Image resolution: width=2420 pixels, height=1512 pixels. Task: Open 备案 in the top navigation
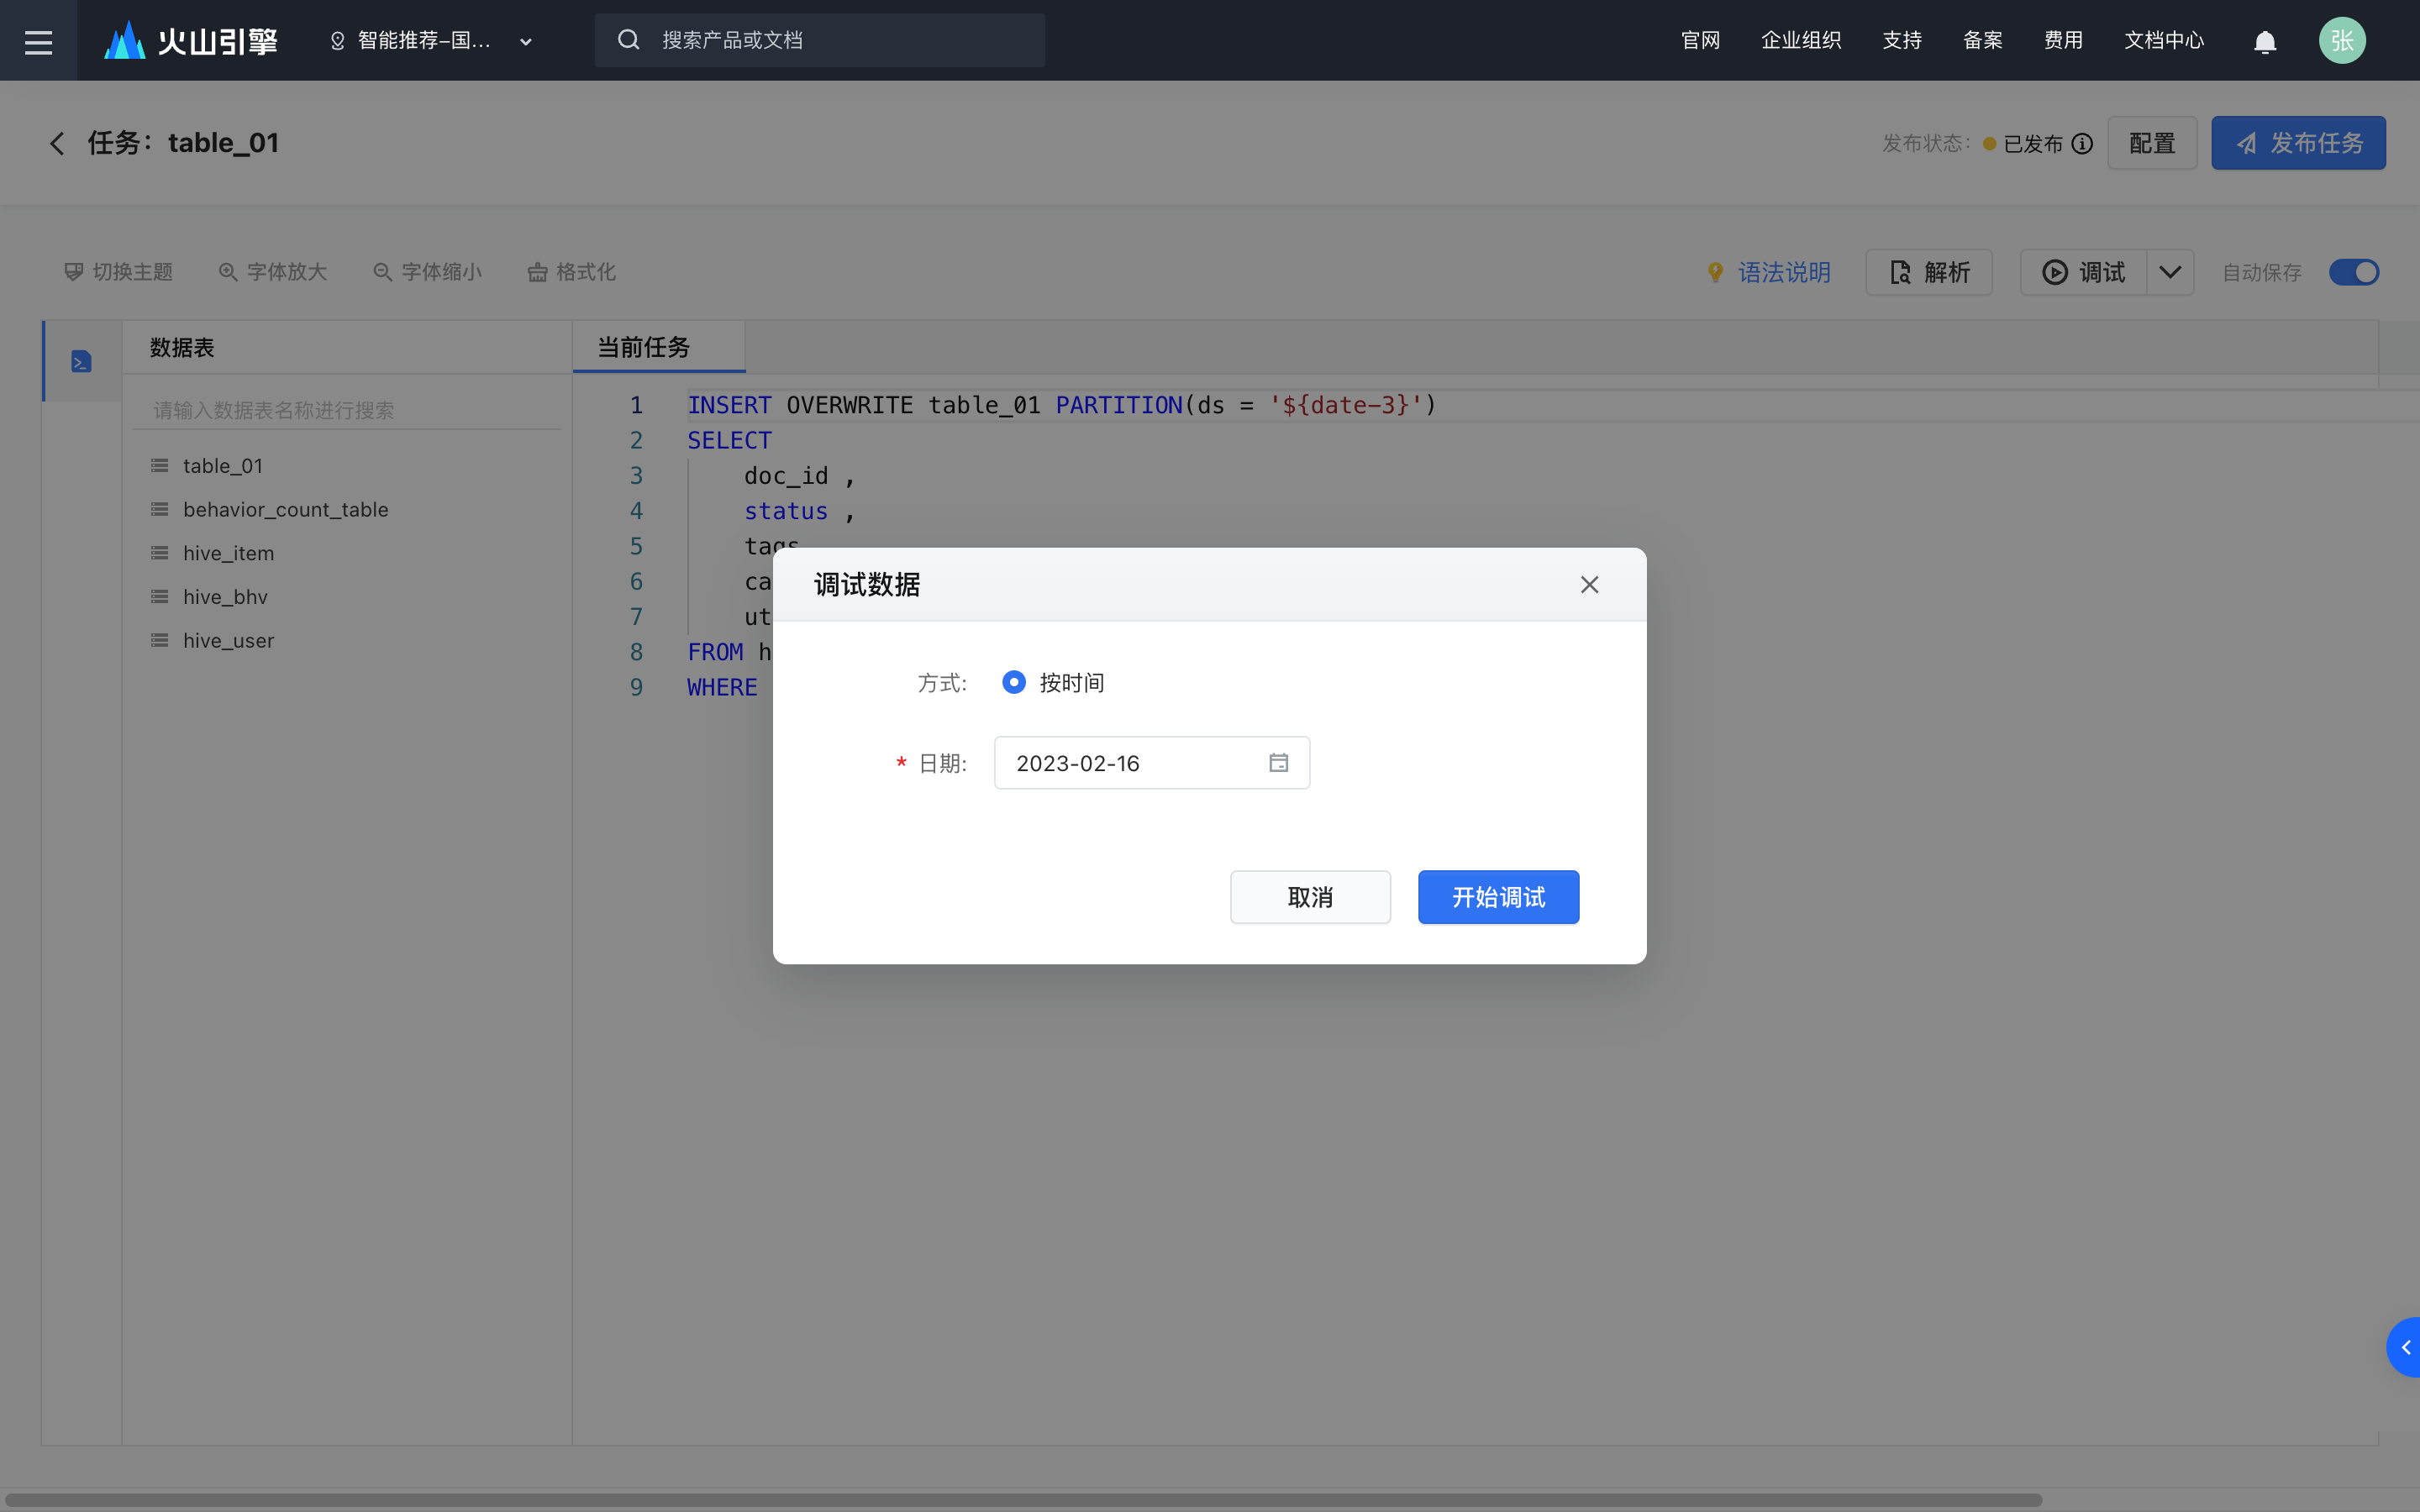pyautogui.click(x=1982, y=40)
